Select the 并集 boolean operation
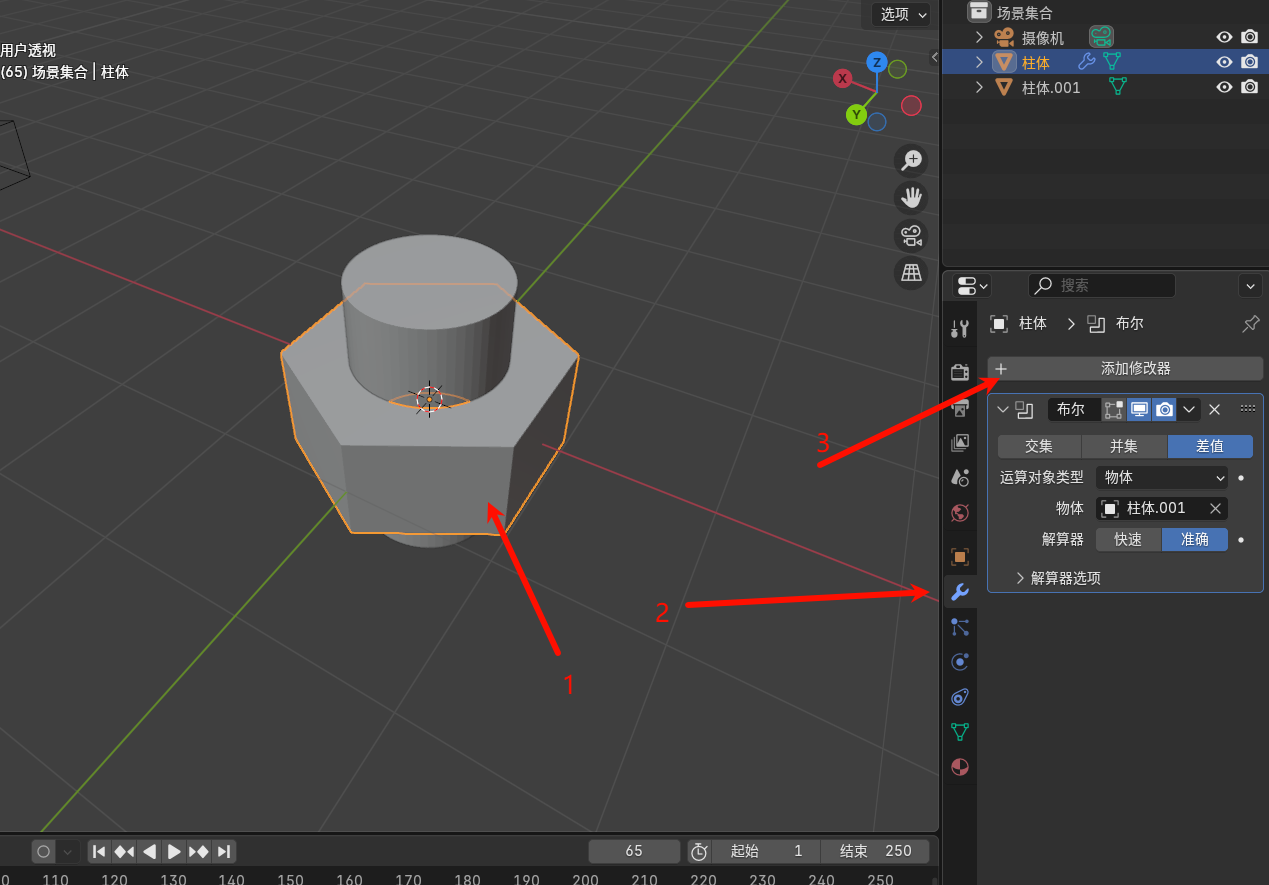The image size is (1269, 885). point(1124,447)
